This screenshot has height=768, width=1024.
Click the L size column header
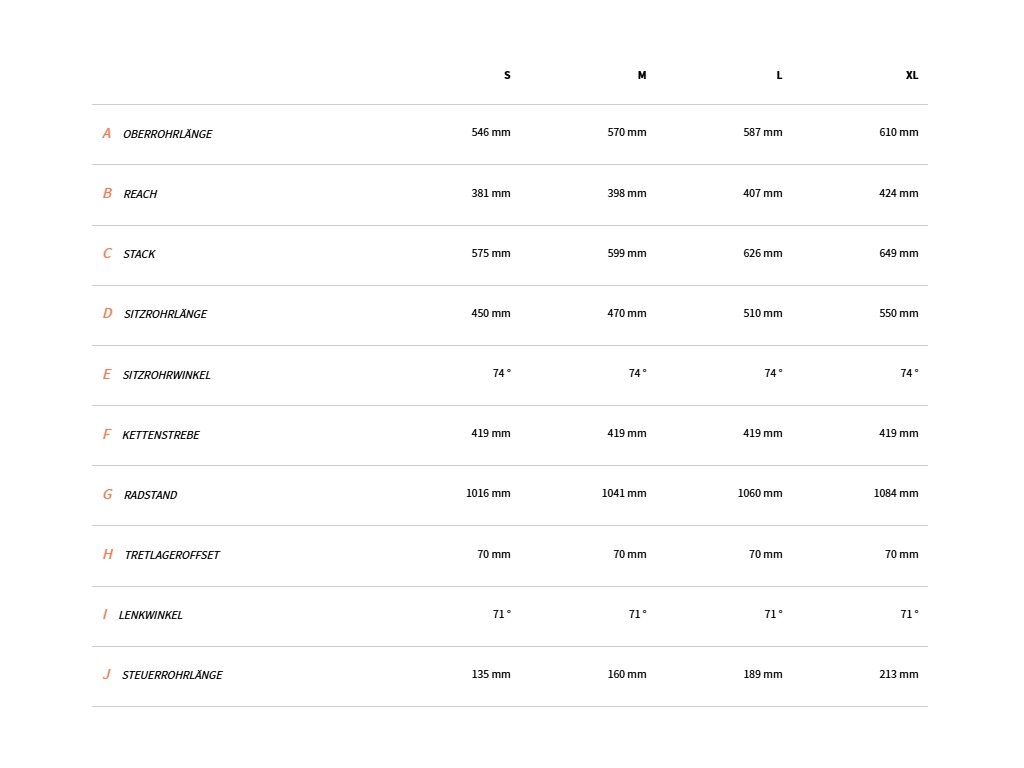[779, 75]
